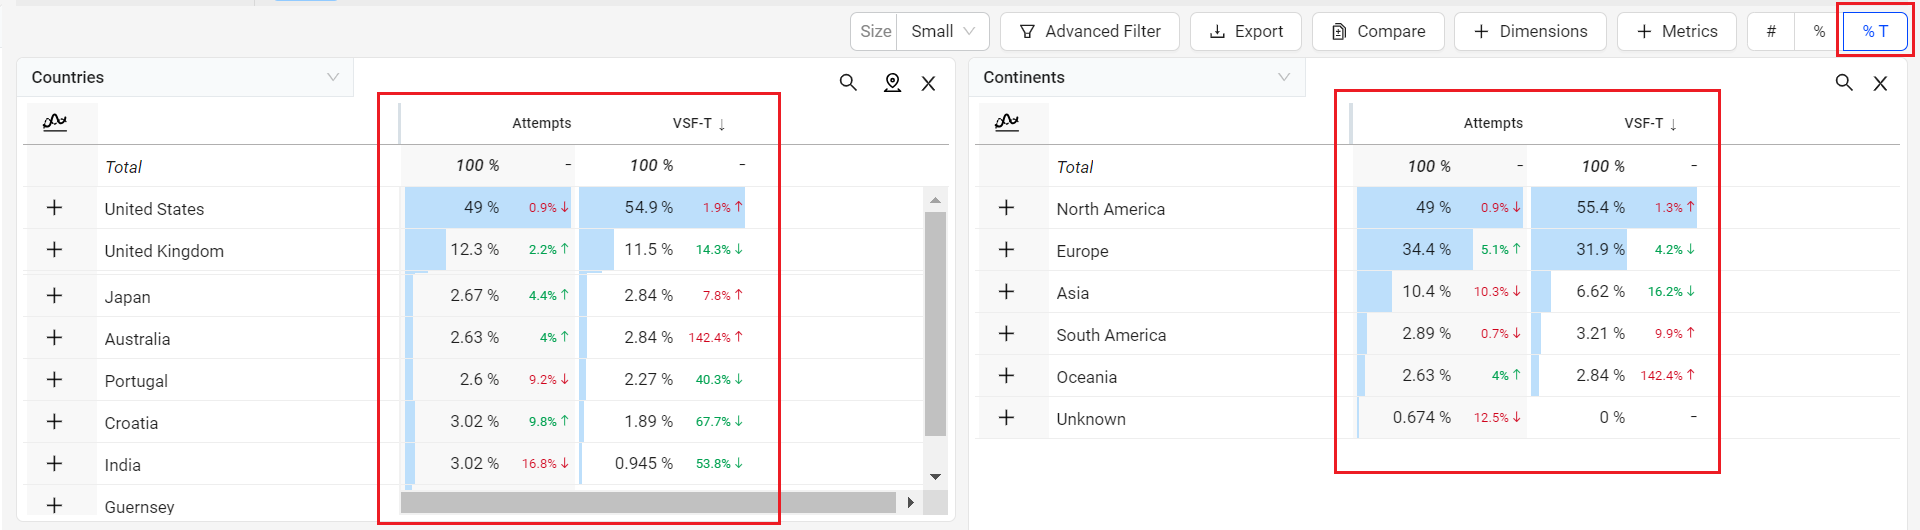Close the Countries panel

coord(928,83)
